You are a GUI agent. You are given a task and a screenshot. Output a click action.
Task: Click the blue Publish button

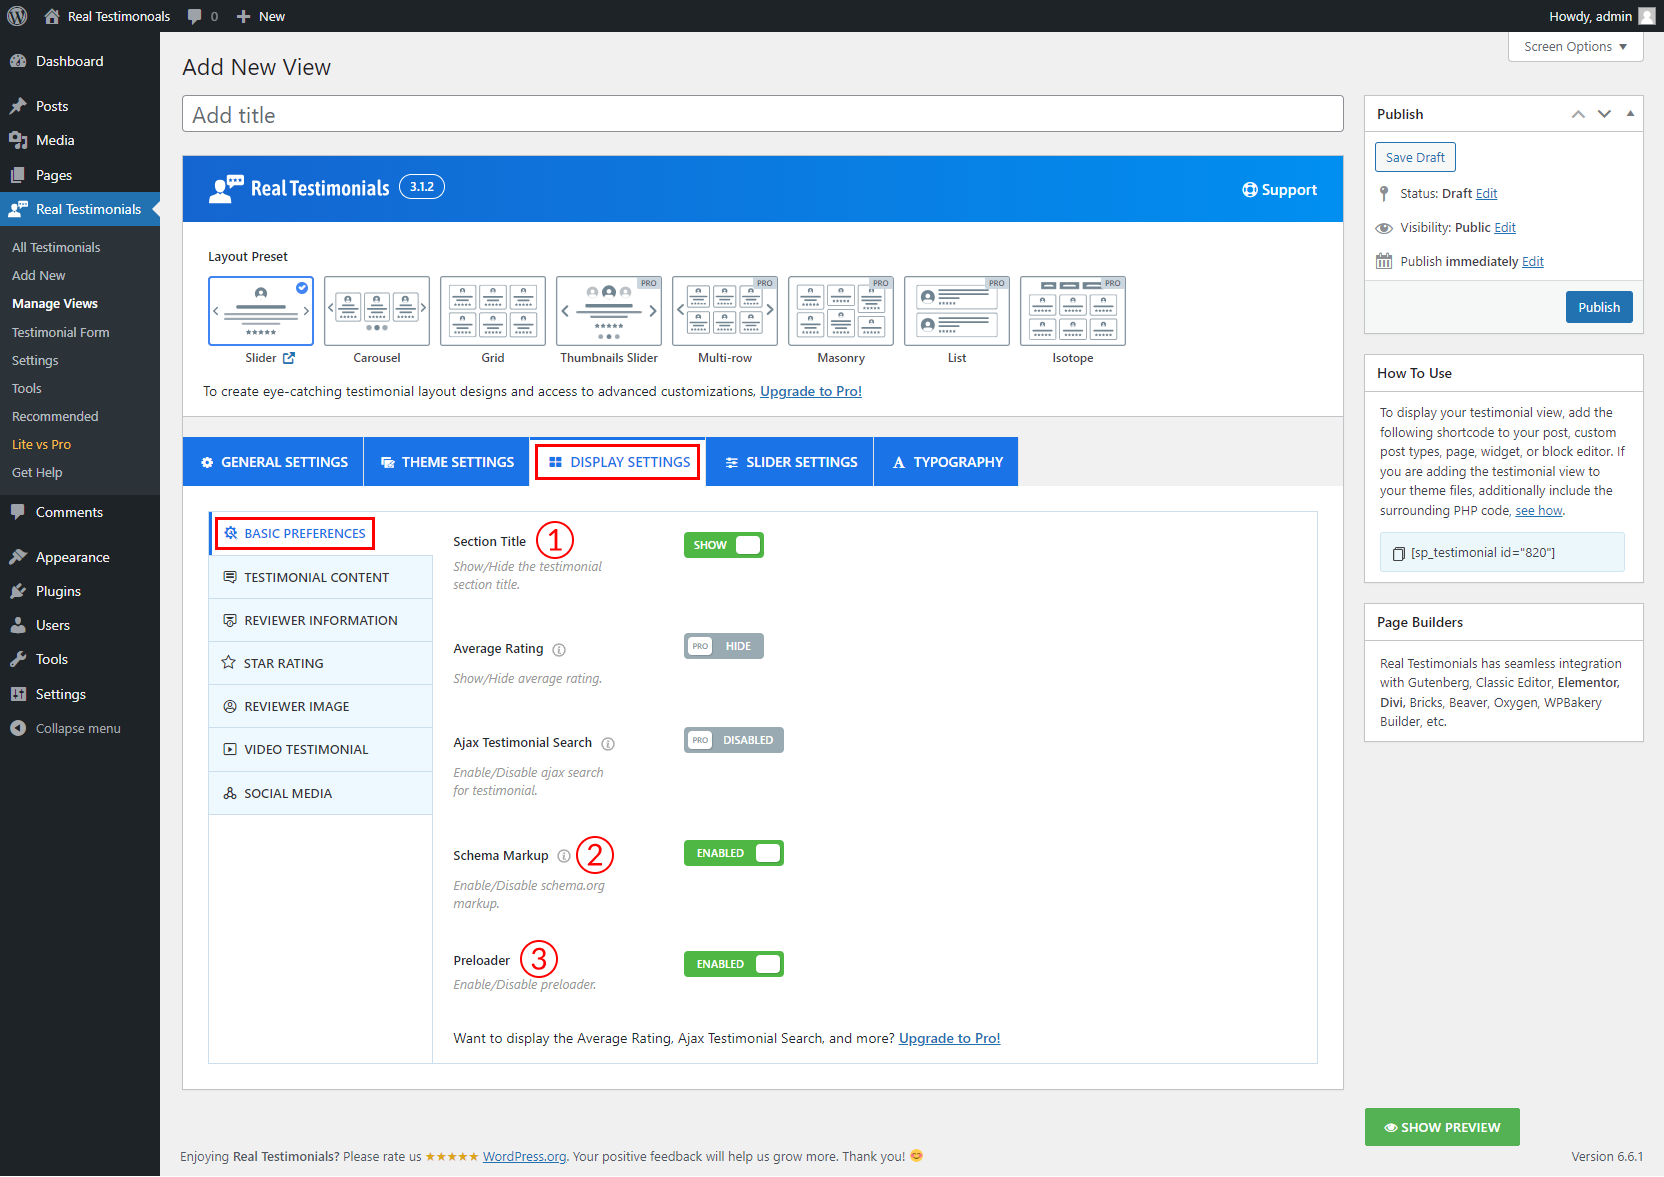pos(1599,307)
